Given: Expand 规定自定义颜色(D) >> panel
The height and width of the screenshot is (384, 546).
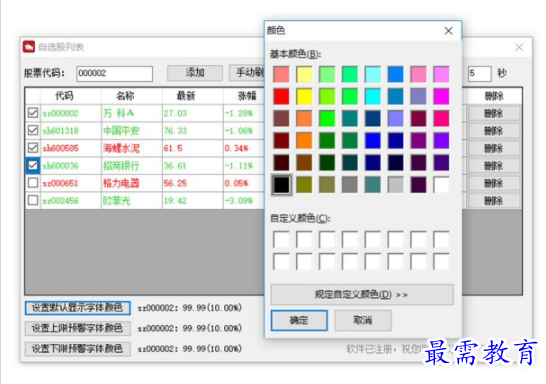Looking at the screenshot, I should 362,295.
